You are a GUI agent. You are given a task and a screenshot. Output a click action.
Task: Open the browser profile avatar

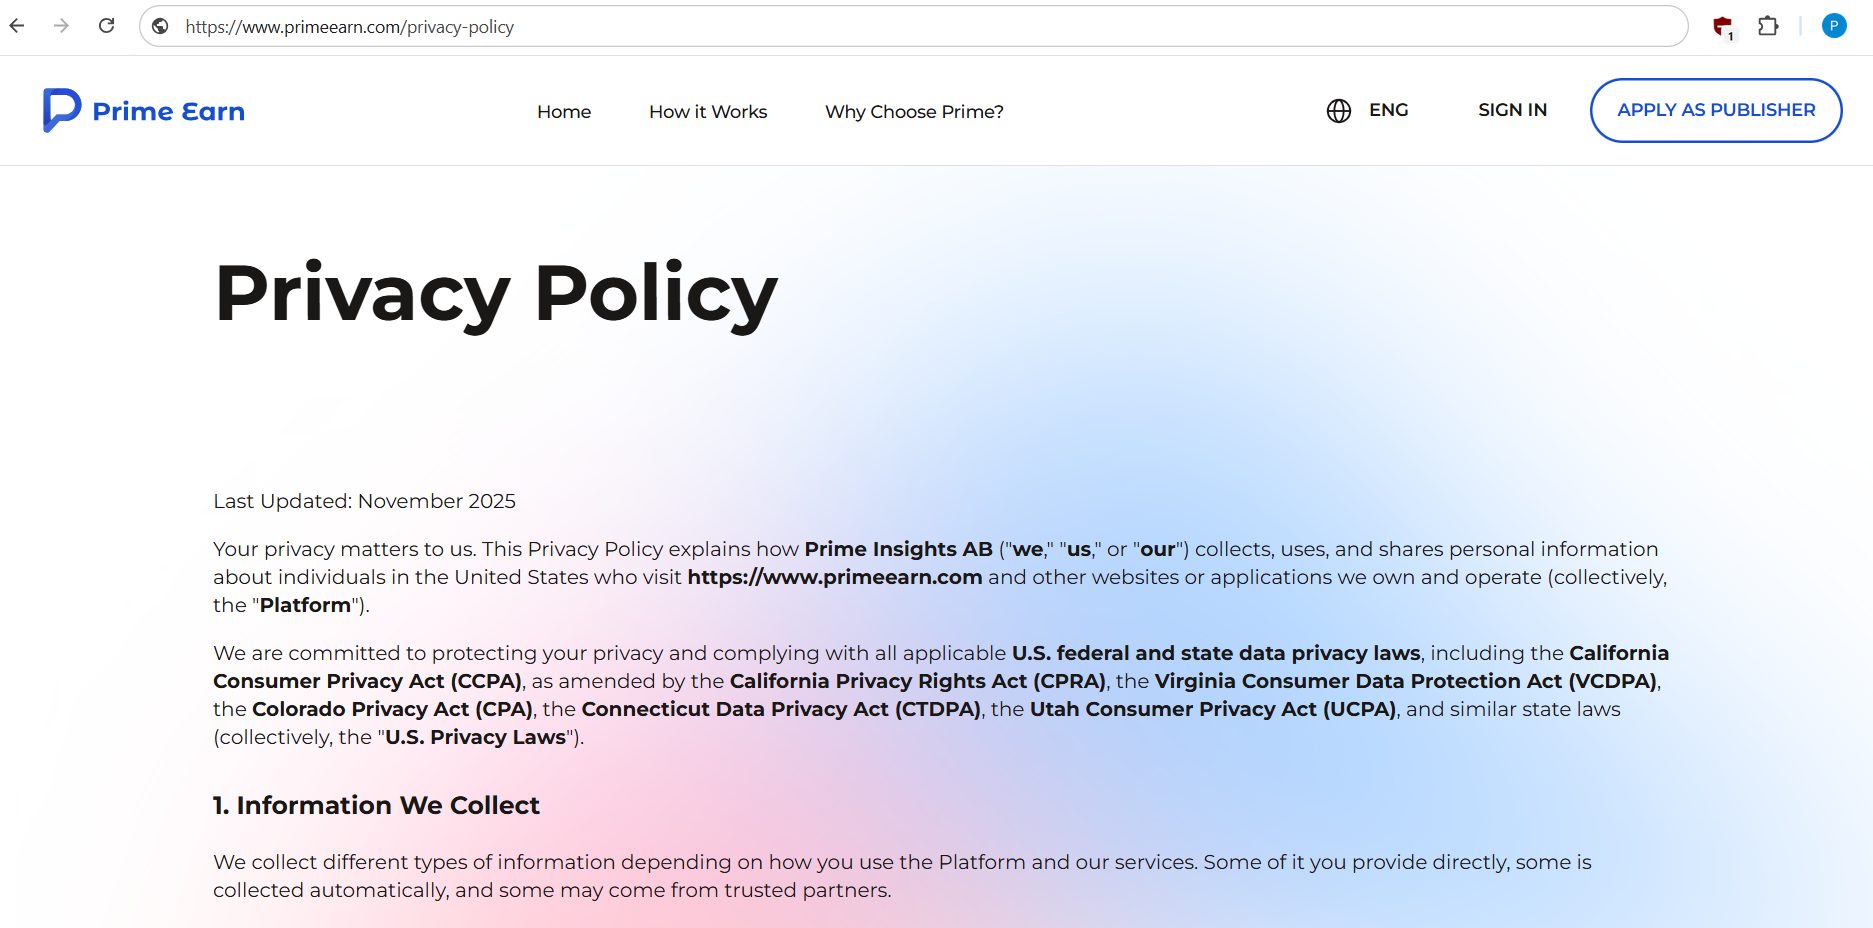tap(1834, 26)
